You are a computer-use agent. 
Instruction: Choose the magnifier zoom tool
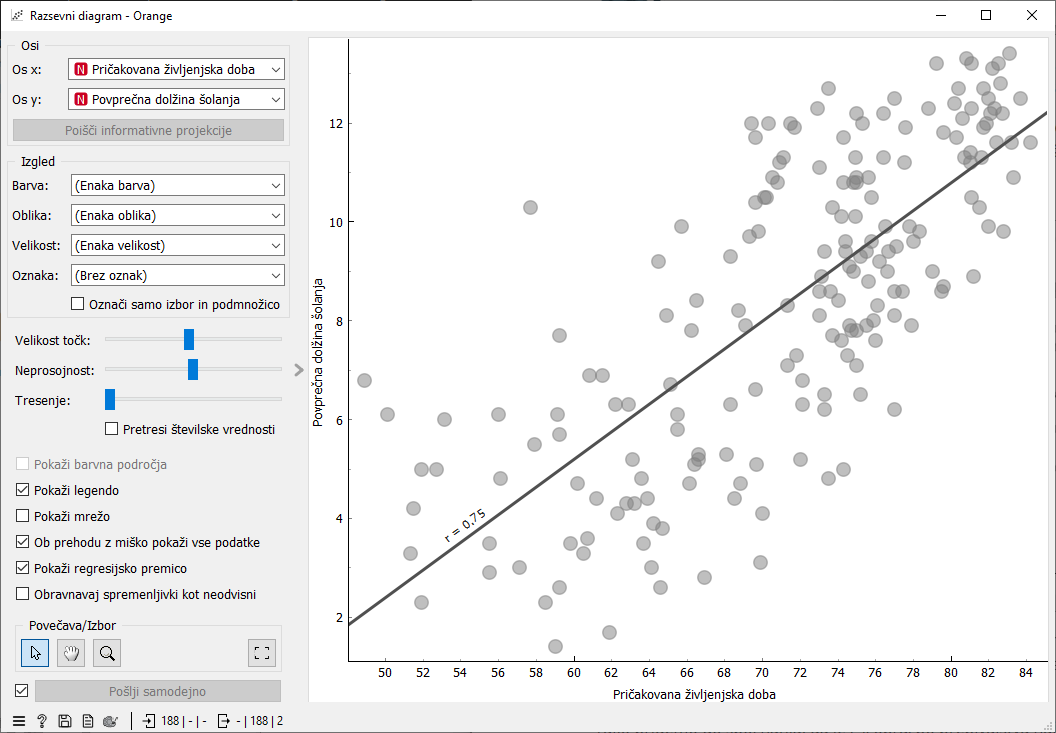pos(107,653)
